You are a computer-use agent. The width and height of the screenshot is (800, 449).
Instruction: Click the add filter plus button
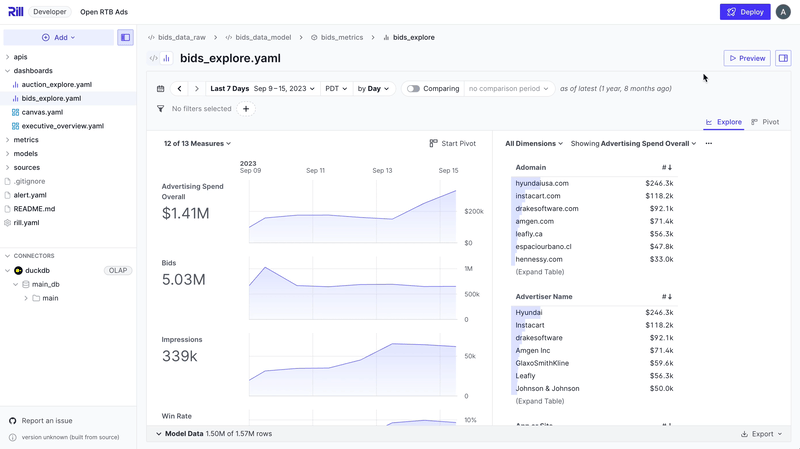pyautogui.click(x=246, y=109)
